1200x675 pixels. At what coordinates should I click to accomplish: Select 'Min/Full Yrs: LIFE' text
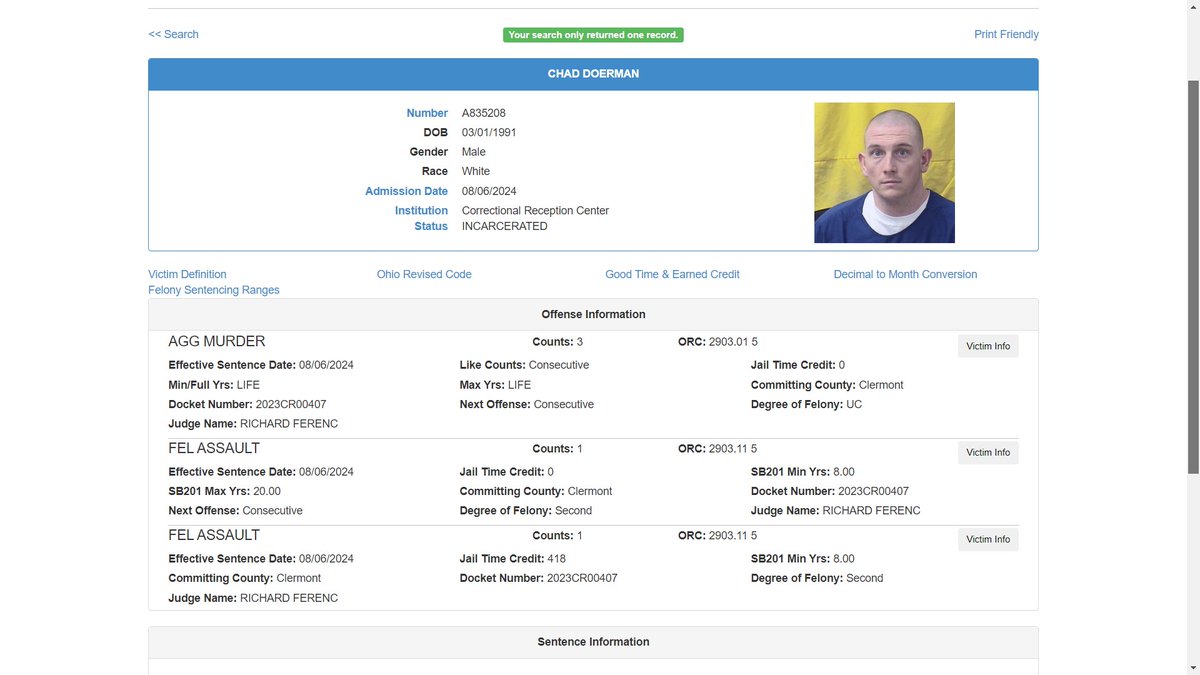(214, 385)
